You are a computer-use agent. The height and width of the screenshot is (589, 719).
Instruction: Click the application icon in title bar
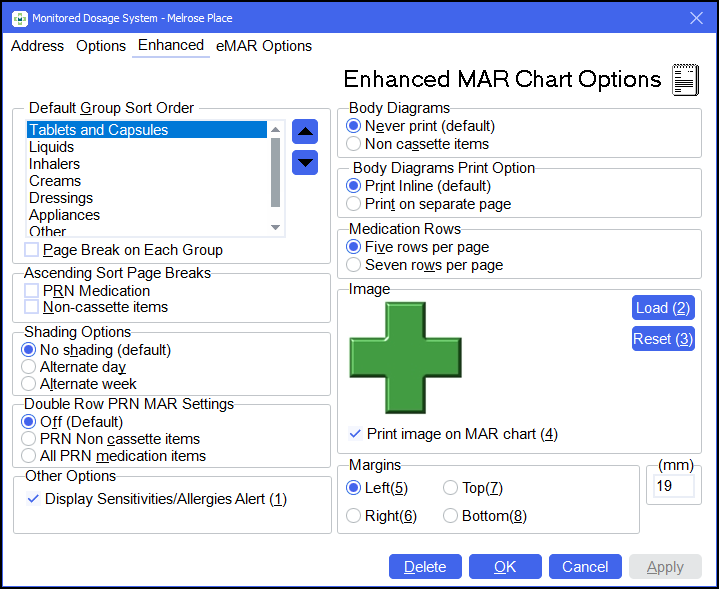click(x=19, y=18)
